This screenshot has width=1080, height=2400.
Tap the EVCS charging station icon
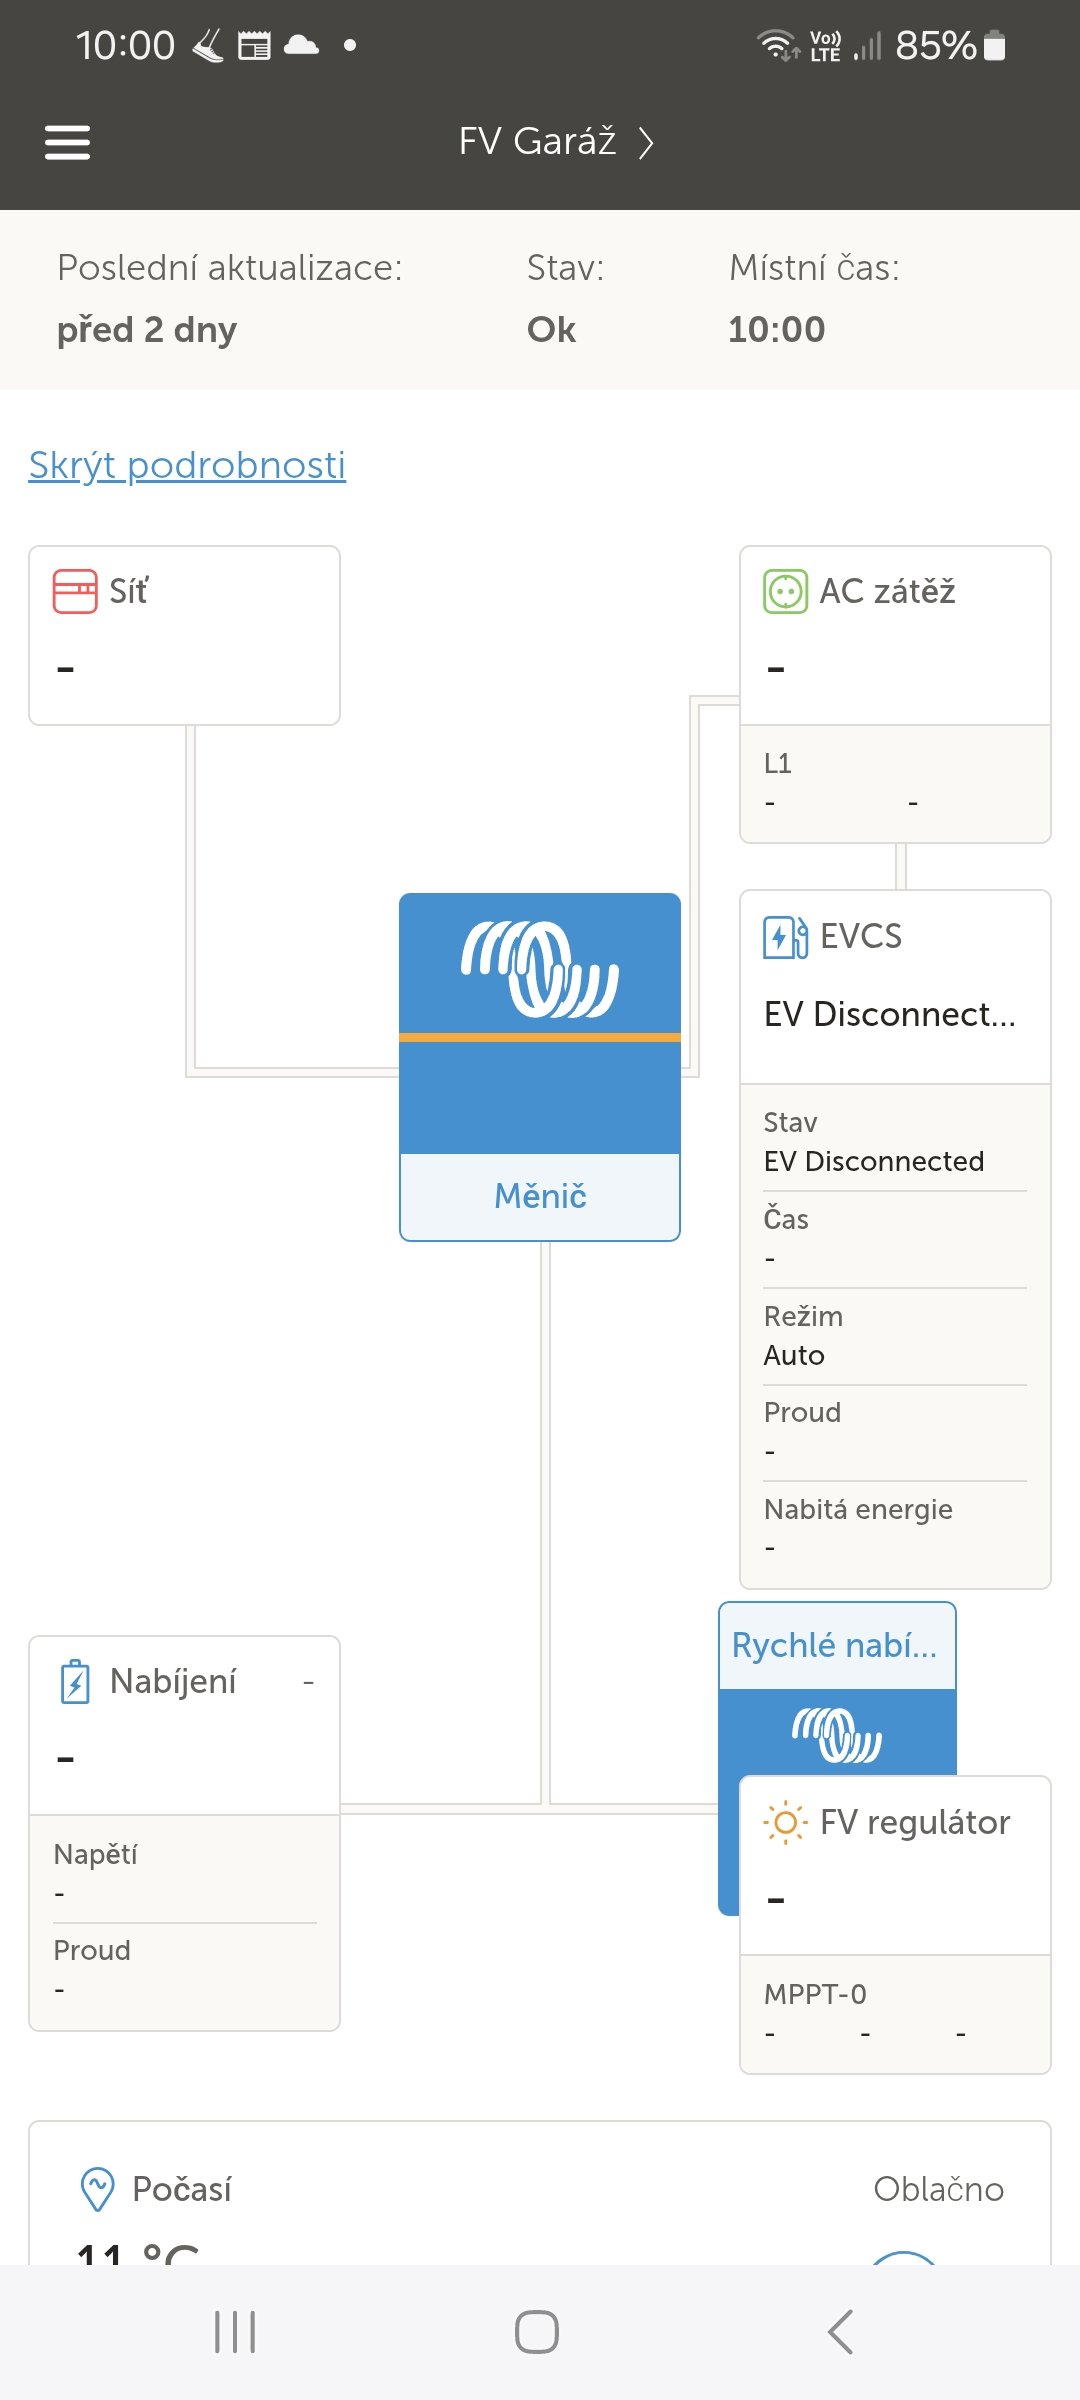pos(785,937)
